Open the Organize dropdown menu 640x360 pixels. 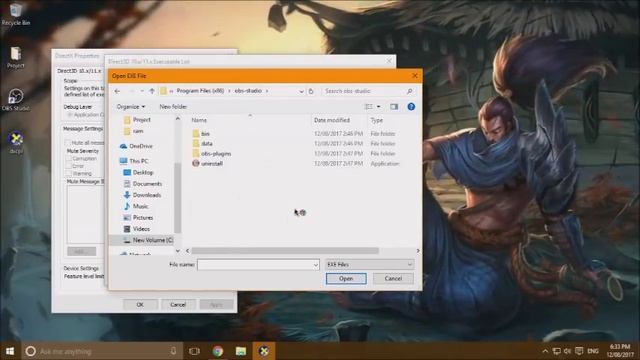pos(131,107)
